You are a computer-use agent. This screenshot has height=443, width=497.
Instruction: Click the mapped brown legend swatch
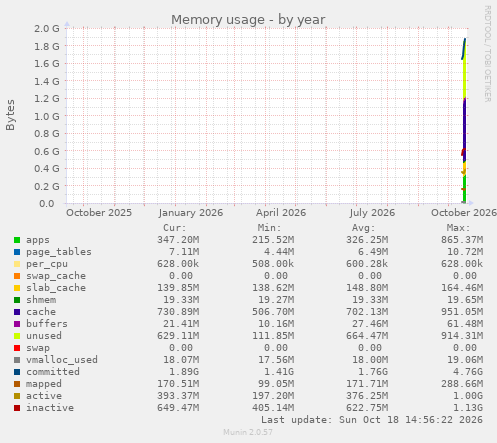[x=17, y=384]
